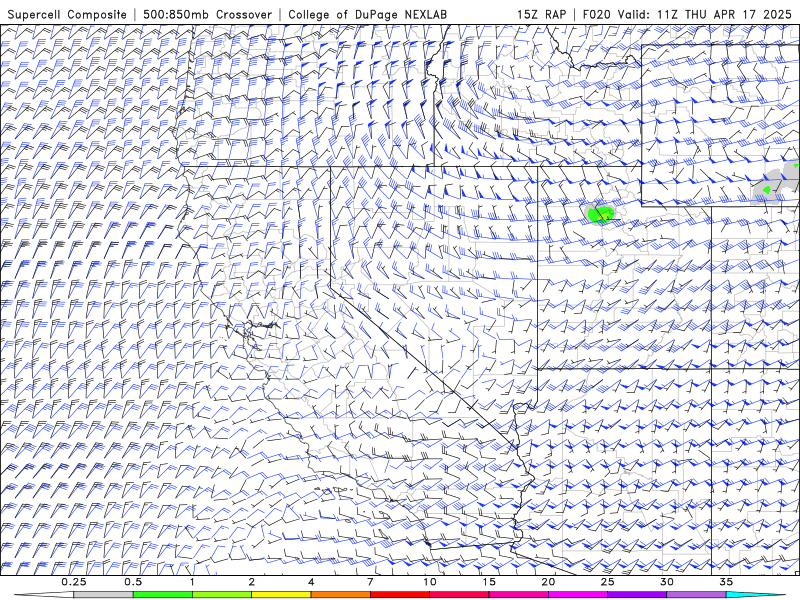Click the '35' colorbar label

pos(726,582)
